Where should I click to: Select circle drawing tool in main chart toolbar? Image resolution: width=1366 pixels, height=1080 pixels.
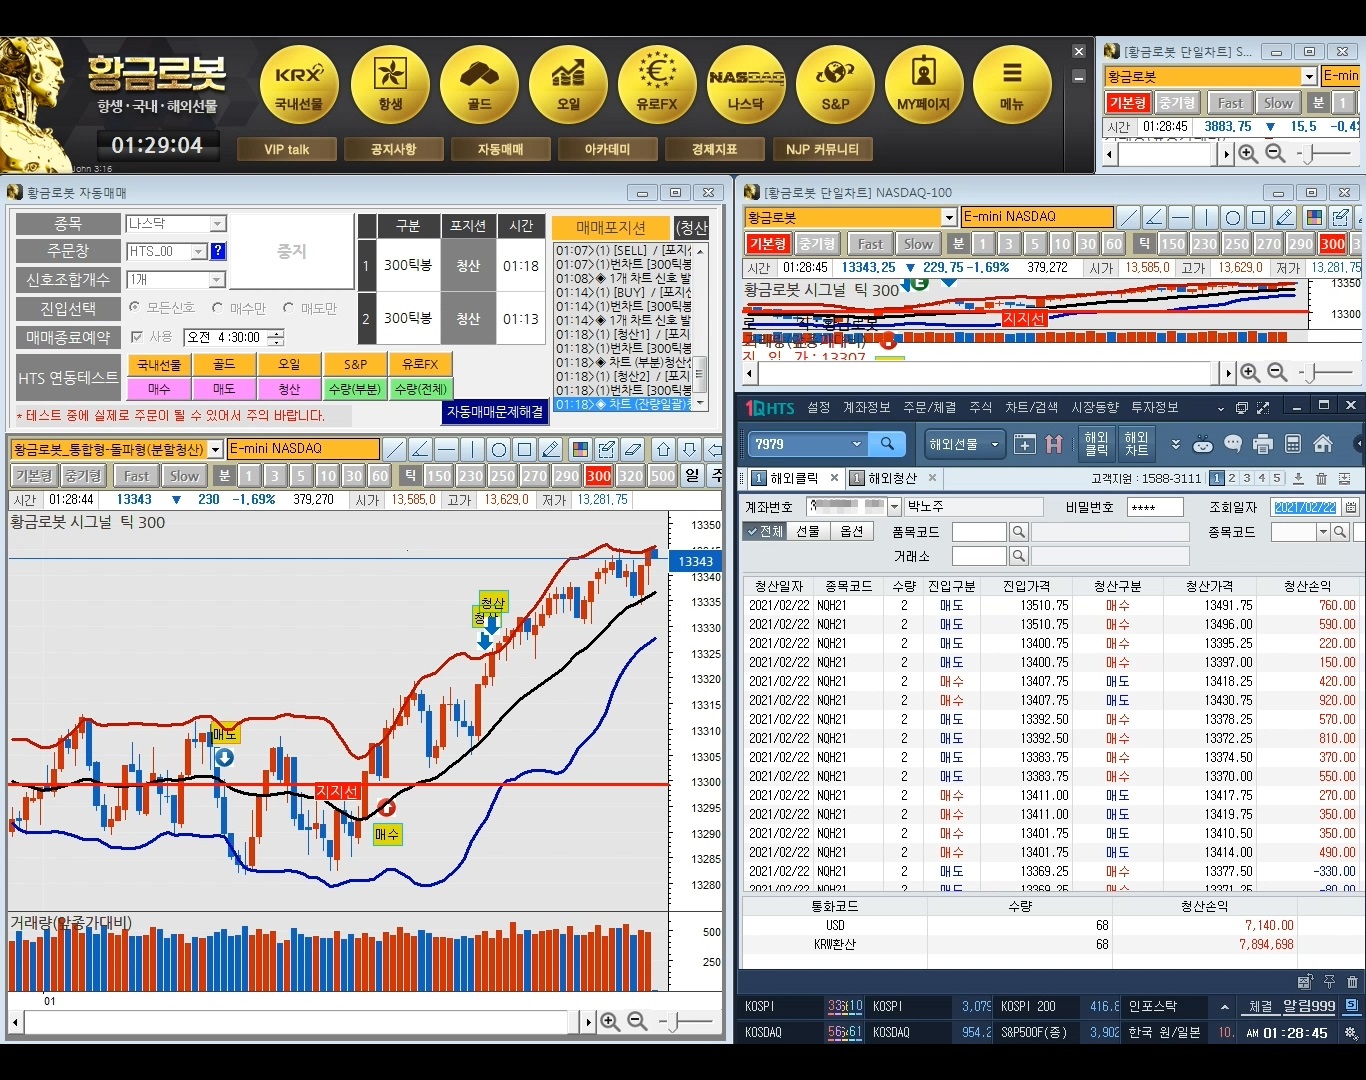[x=499, y=449]
